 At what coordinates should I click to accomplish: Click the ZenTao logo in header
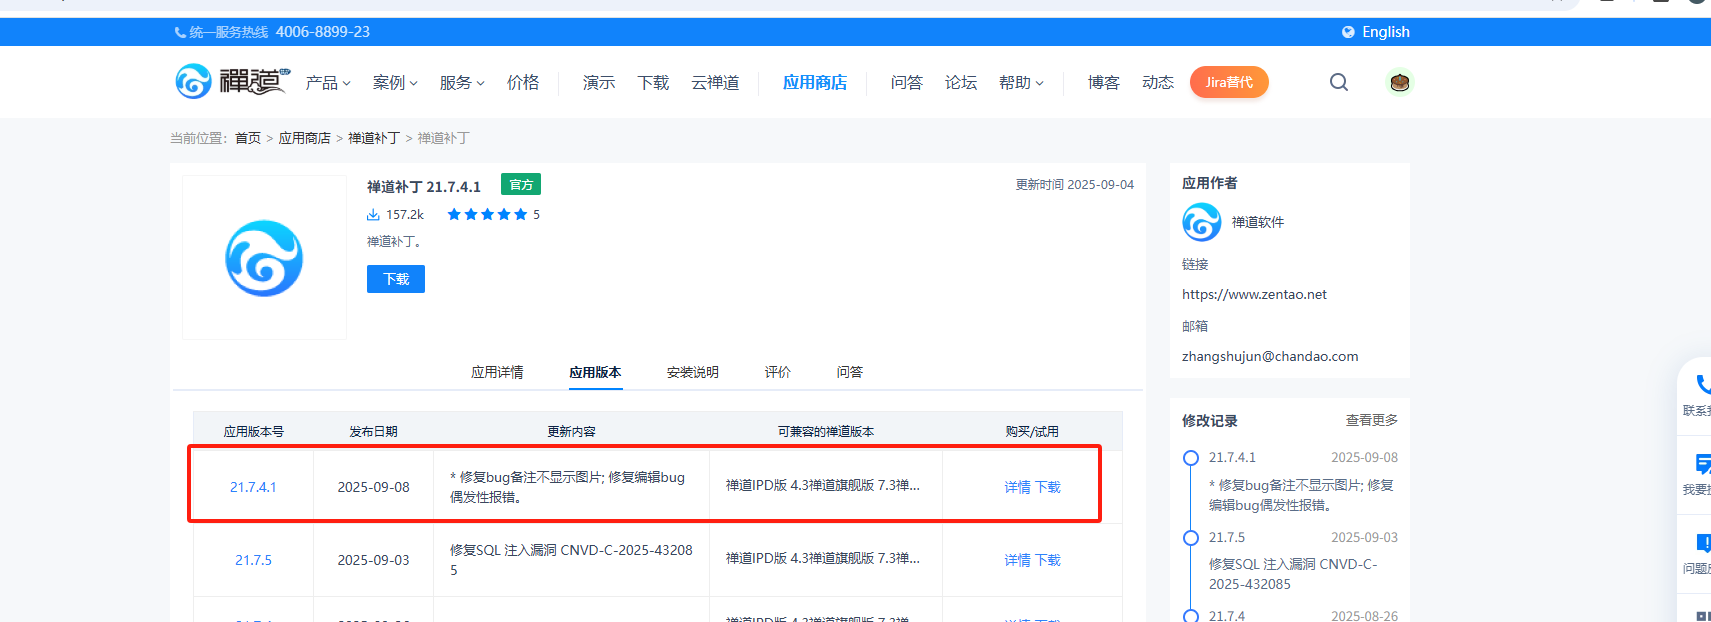pos(232,81)
